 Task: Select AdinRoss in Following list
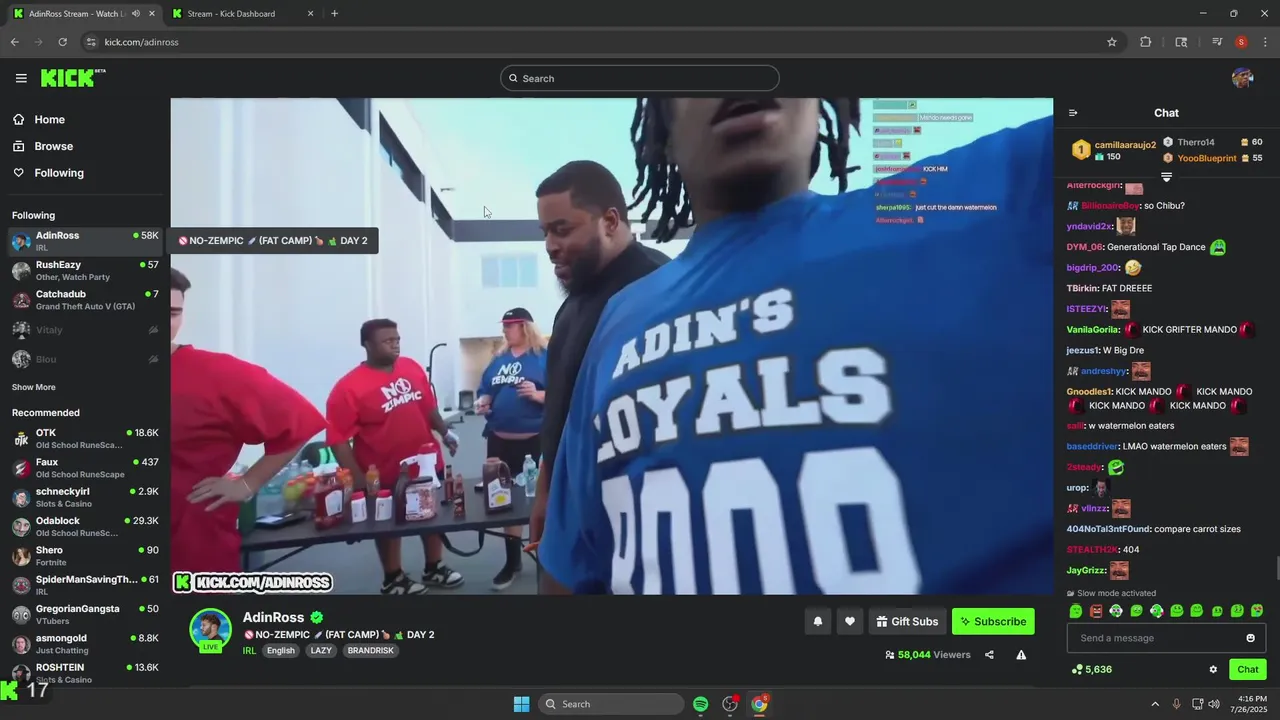coord(85,241)
